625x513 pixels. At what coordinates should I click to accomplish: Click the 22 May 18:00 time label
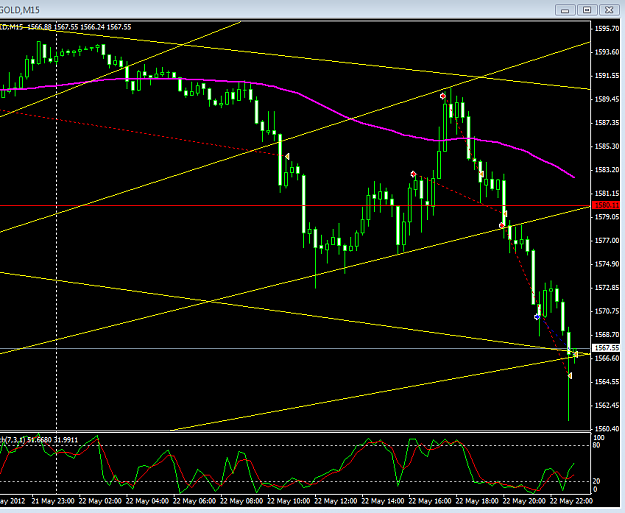point(477,501)
